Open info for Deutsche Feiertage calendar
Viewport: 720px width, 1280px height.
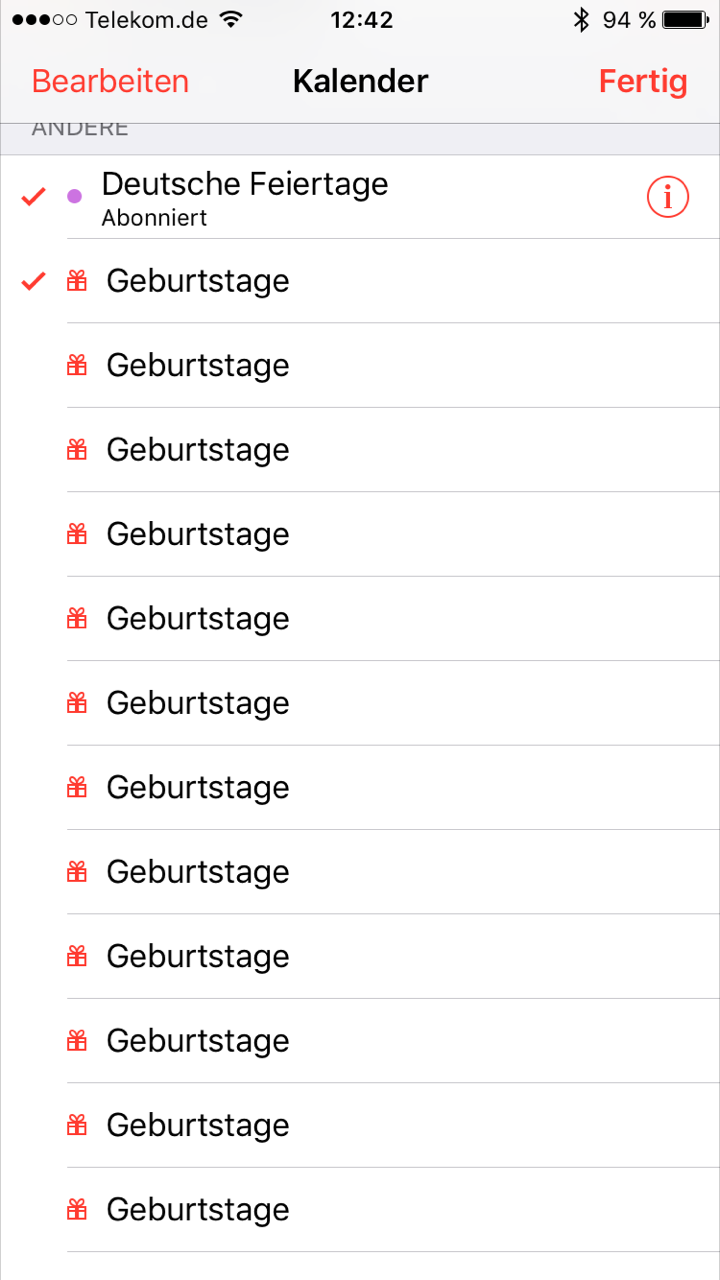pos(667,198)
